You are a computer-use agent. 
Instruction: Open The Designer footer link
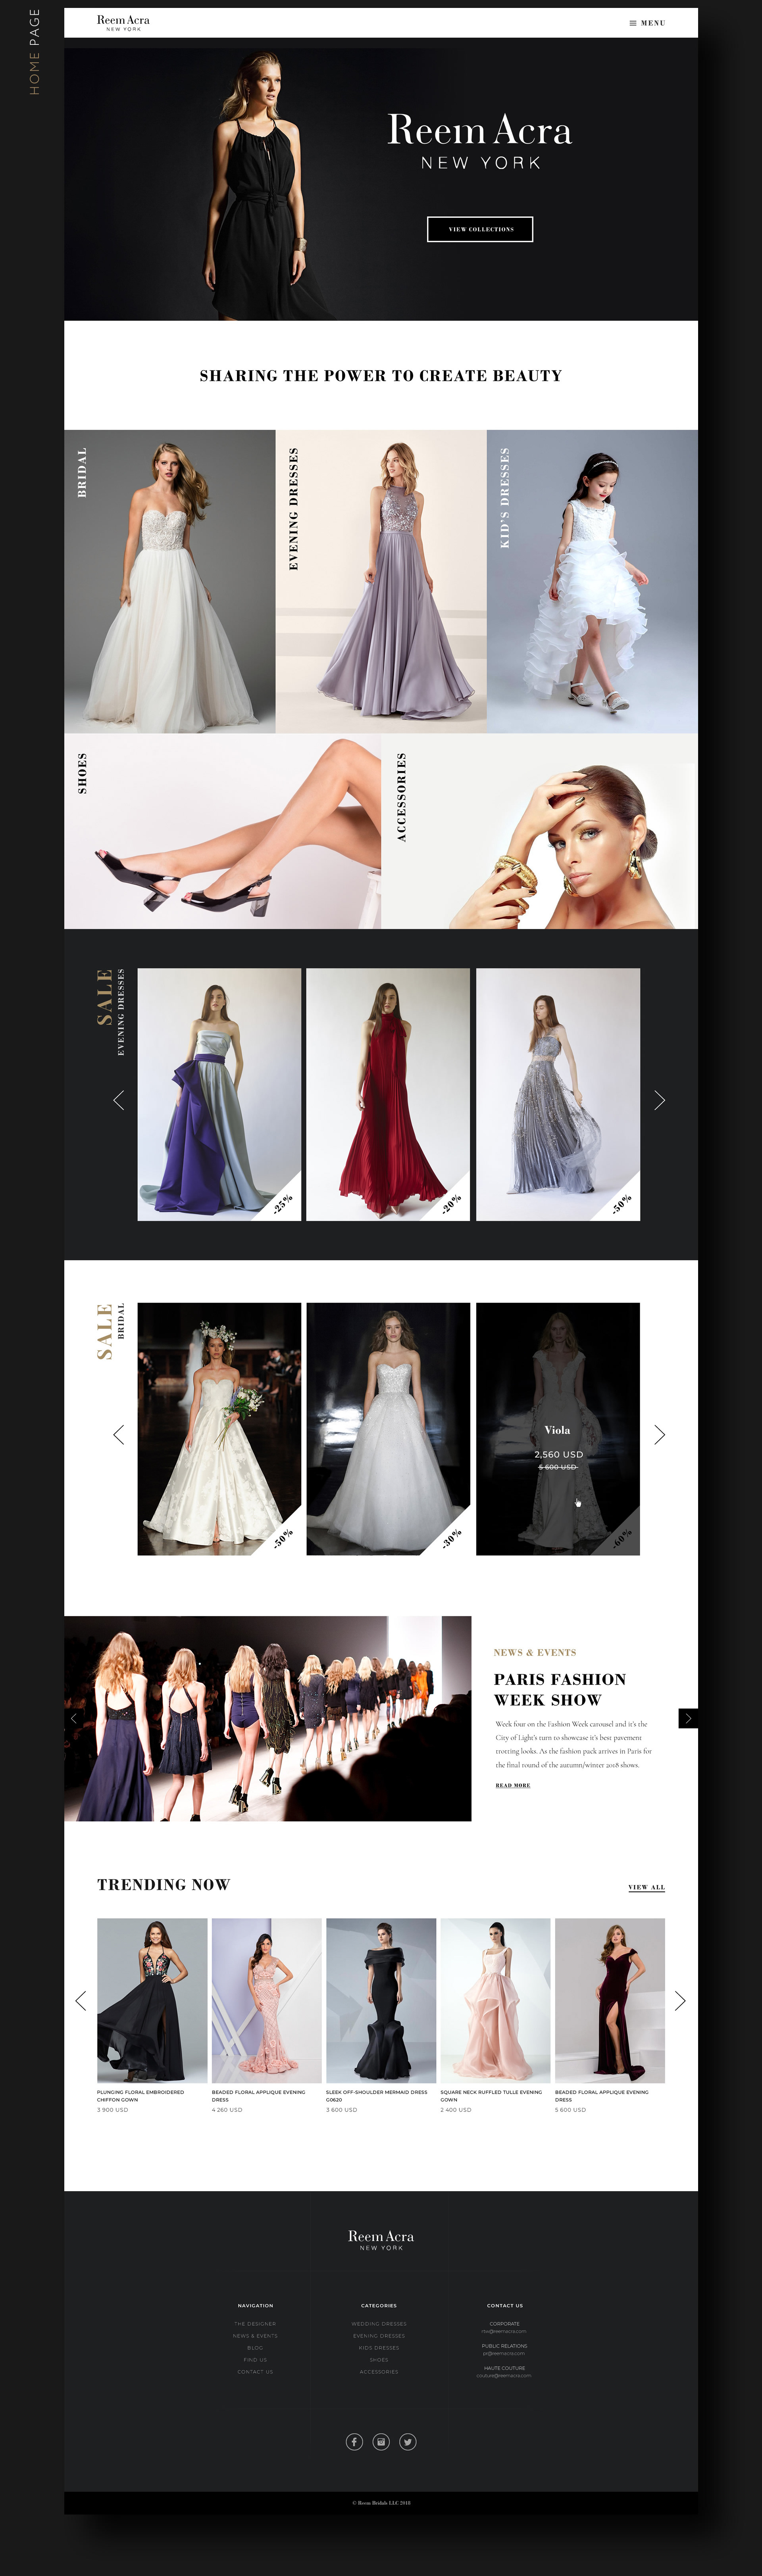(255, 2324)
